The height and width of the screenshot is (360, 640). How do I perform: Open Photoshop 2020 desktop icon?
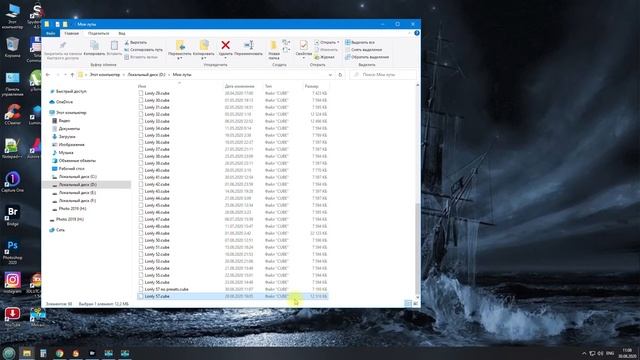[13, 252]
